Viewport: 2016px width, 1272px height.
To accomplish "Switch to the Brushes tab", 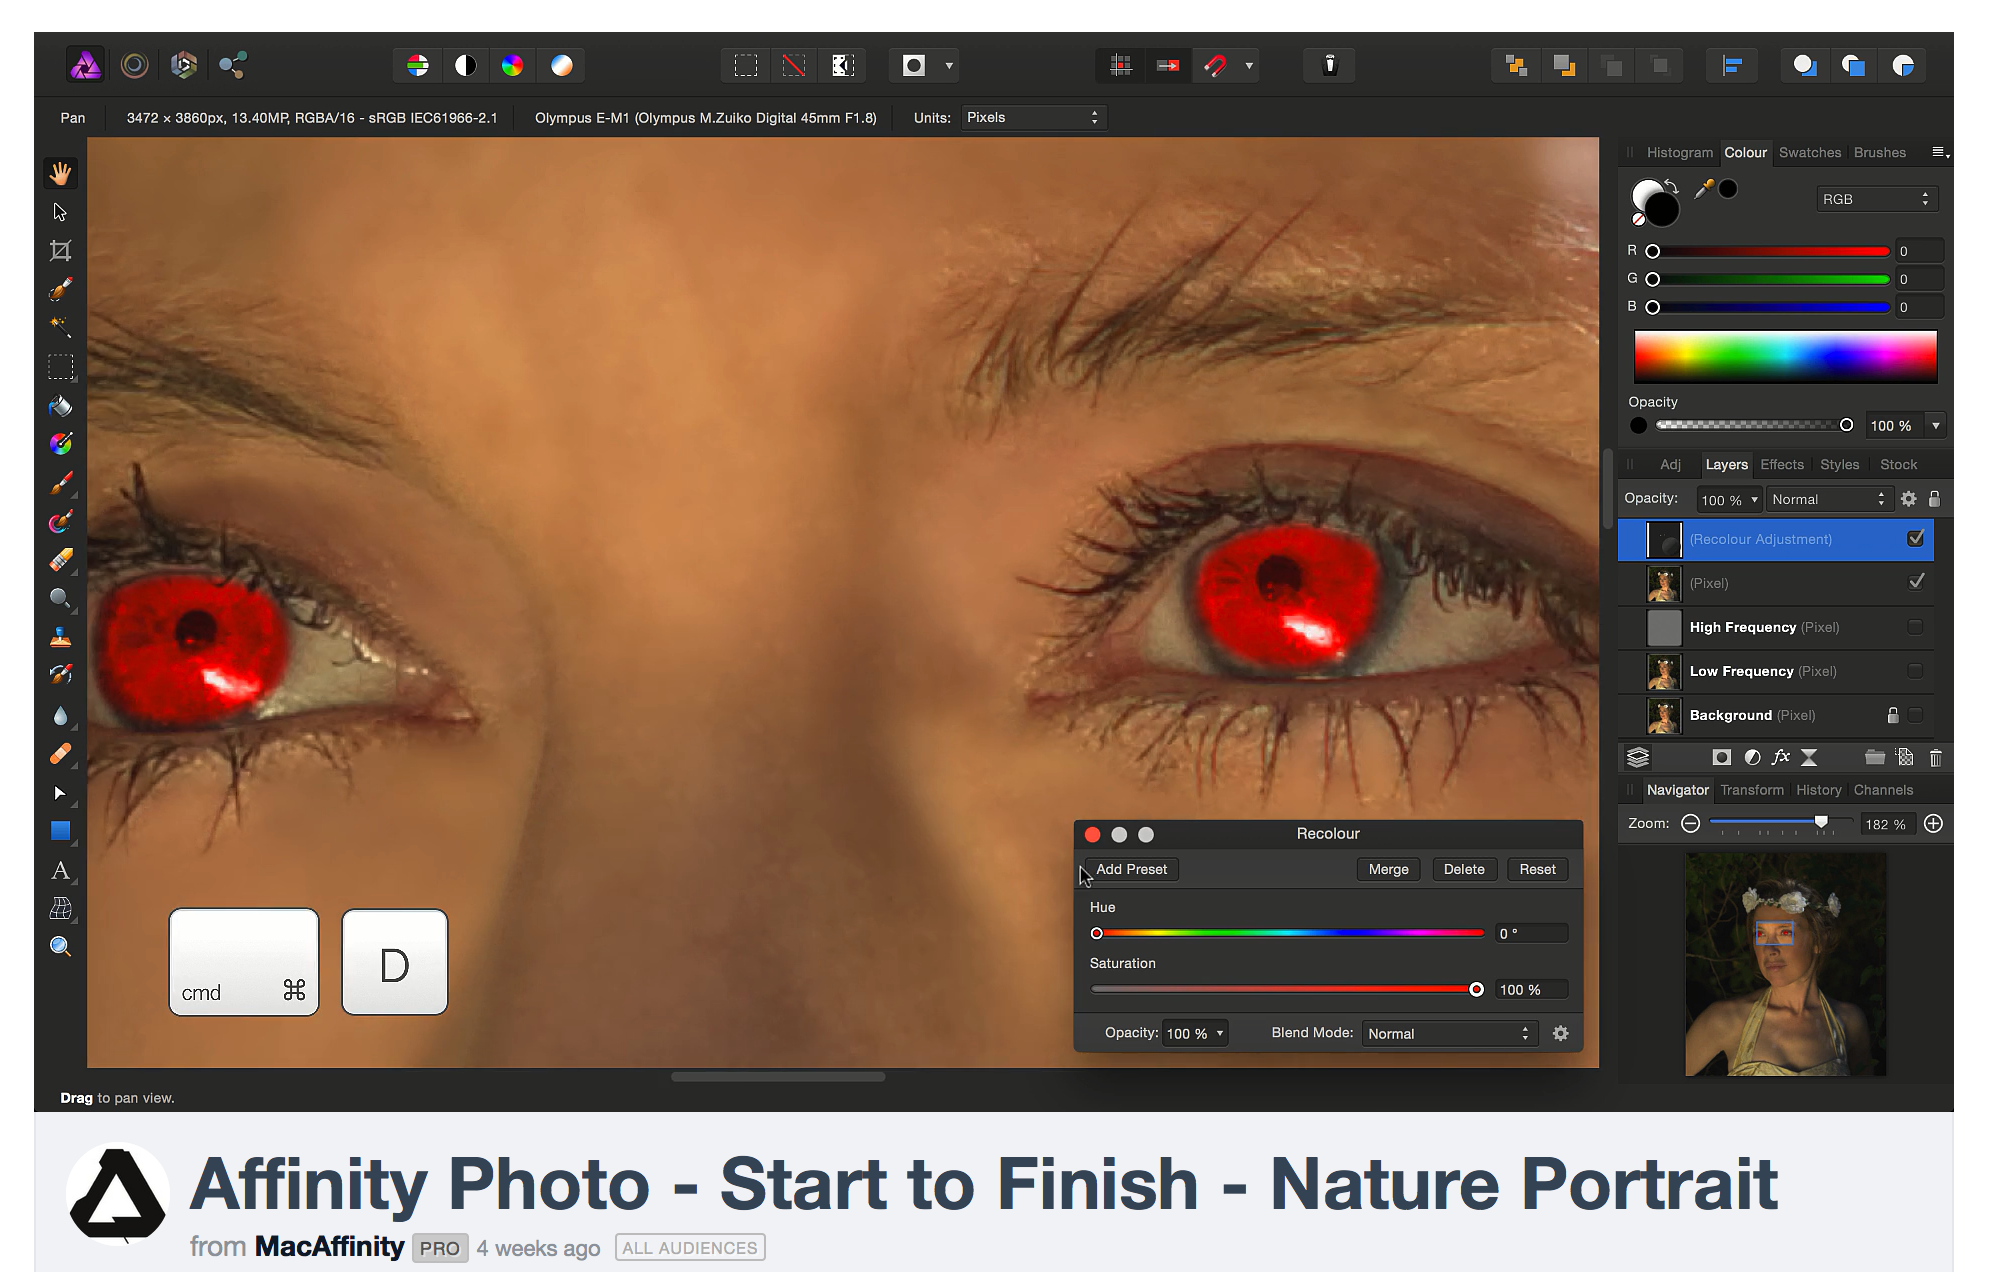I will click(1879, 152).
